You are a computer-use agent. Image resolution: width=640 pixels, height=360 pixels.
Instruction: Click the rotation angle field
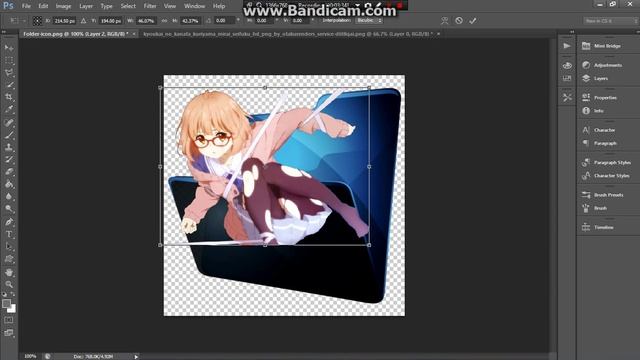pyautogui.click(x=224, y=20)
